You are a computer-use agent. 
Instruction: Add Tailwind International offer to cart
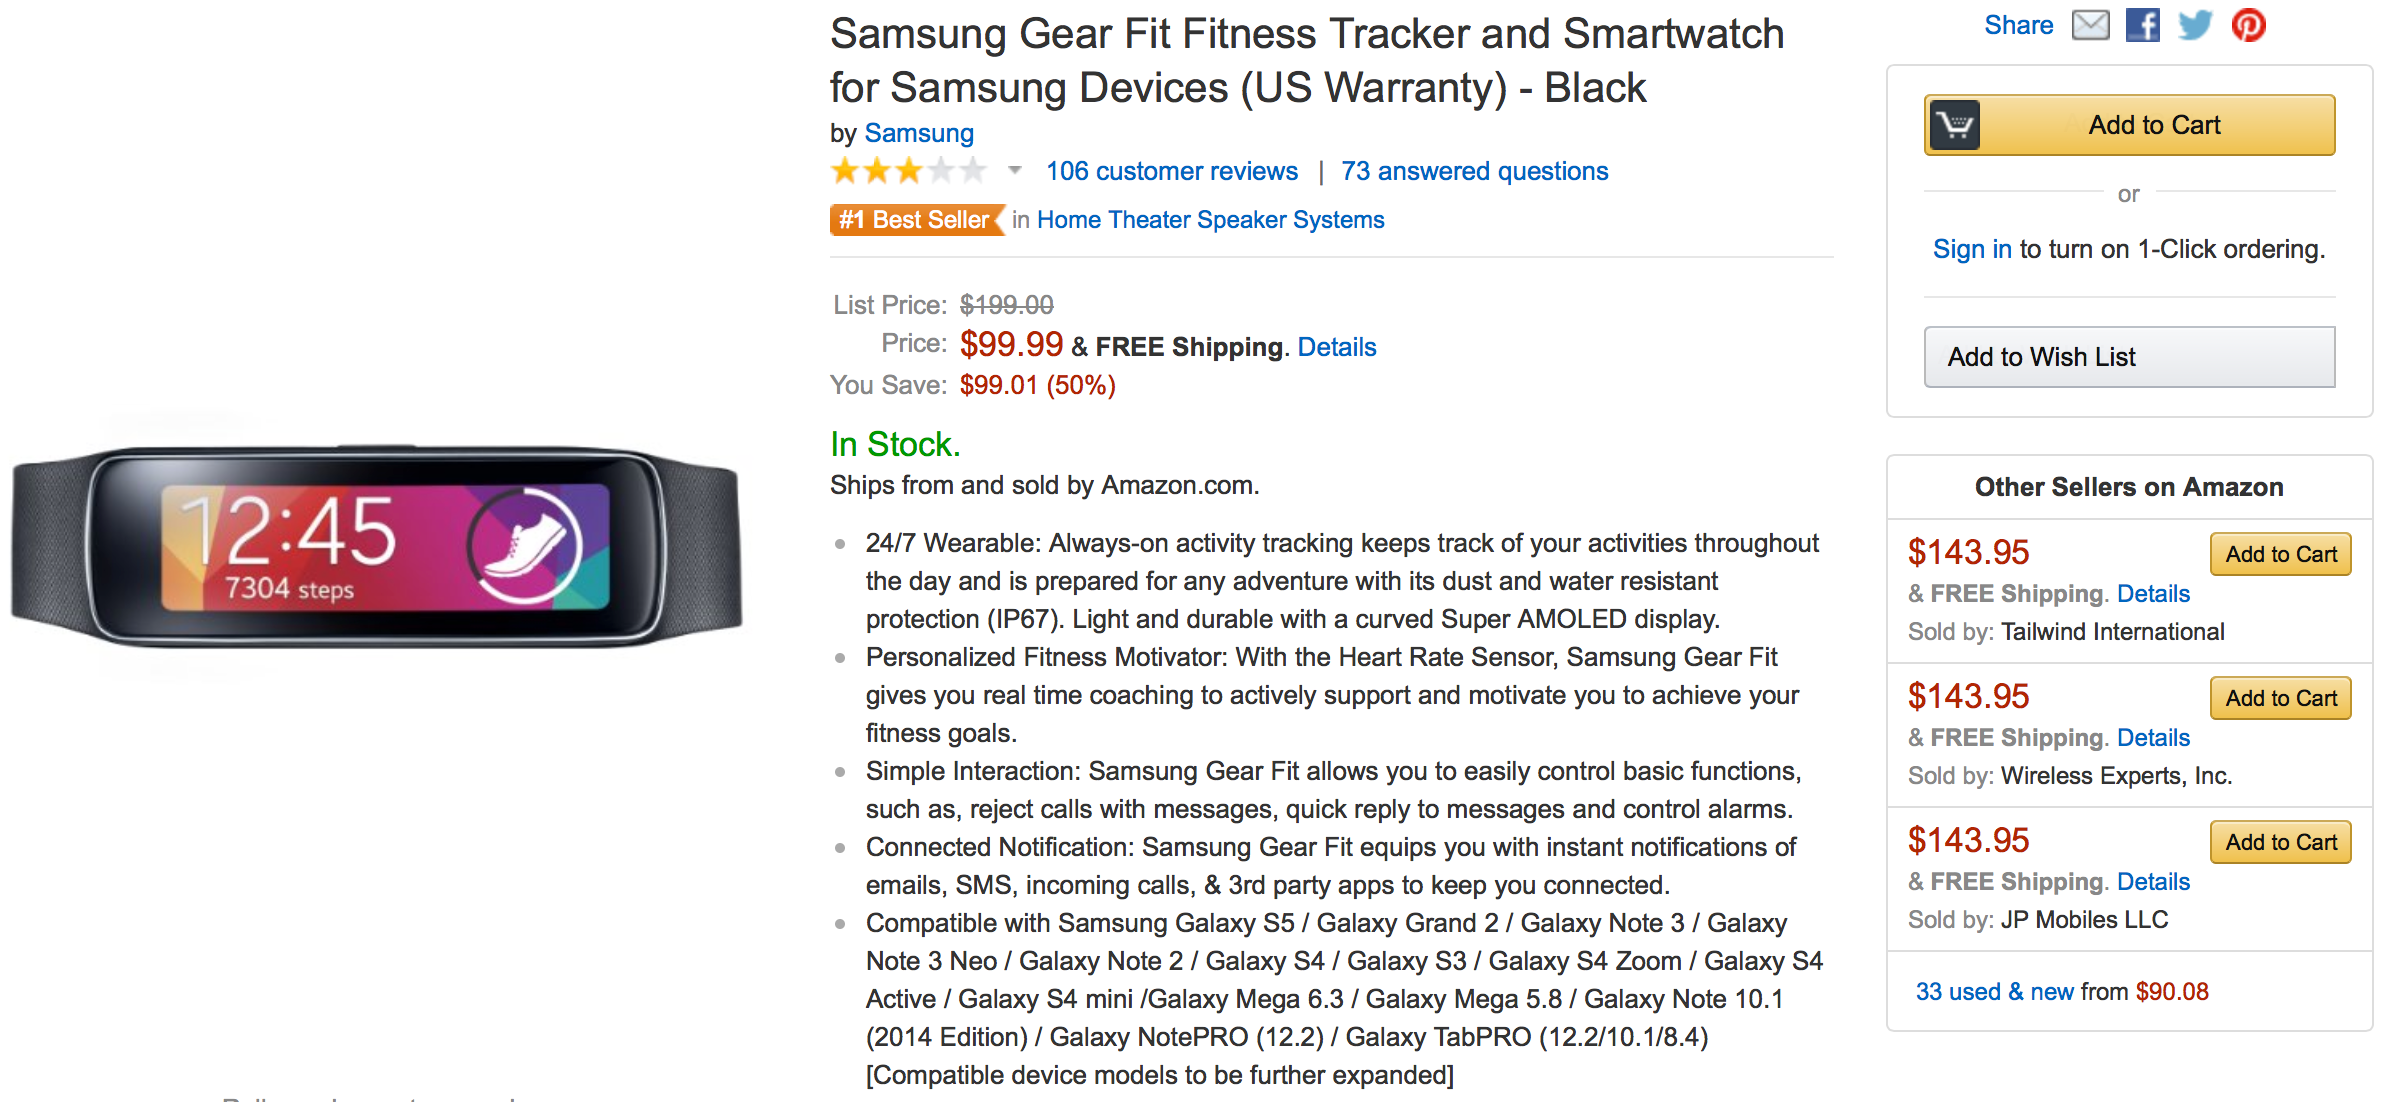pos(2280,555)
